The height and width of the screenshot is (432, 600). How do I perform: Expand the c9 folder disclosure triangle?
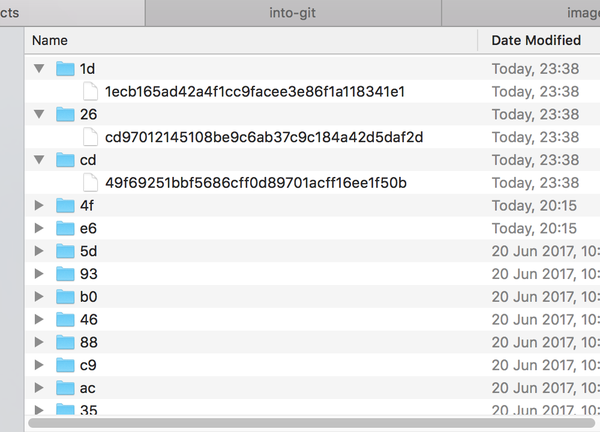click(40, 365)
